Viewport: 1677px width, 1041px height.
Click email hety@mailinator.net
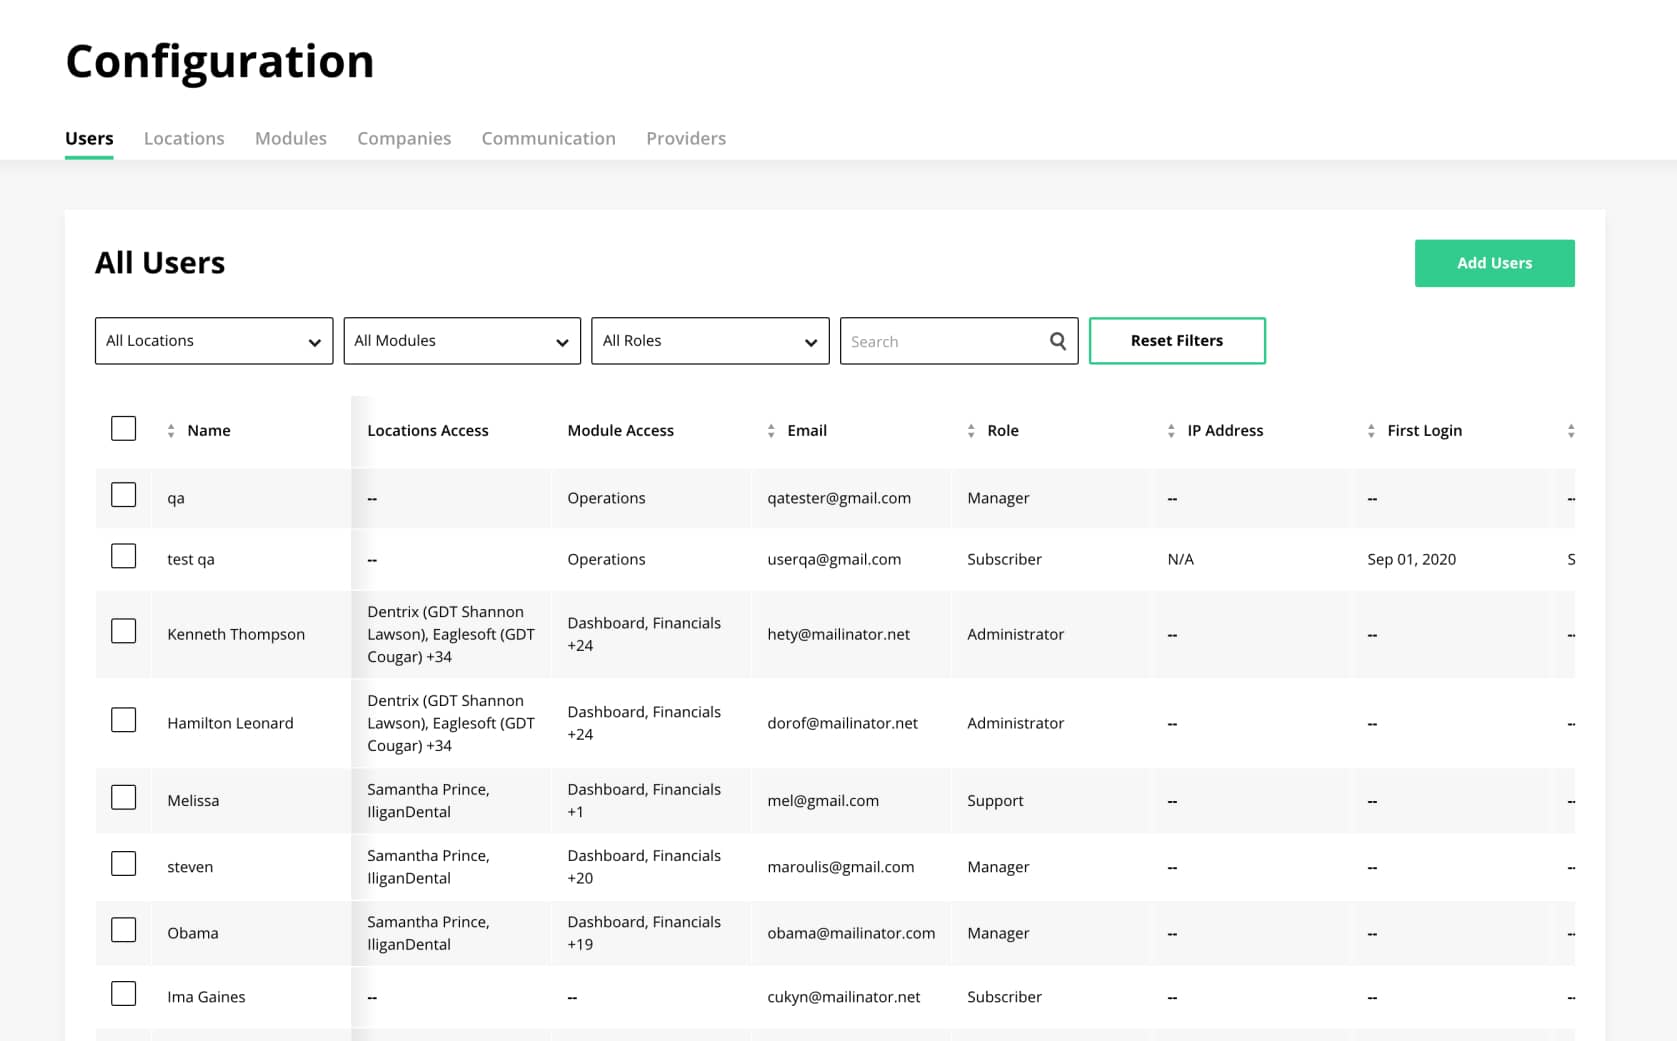[x=839, y=634]
